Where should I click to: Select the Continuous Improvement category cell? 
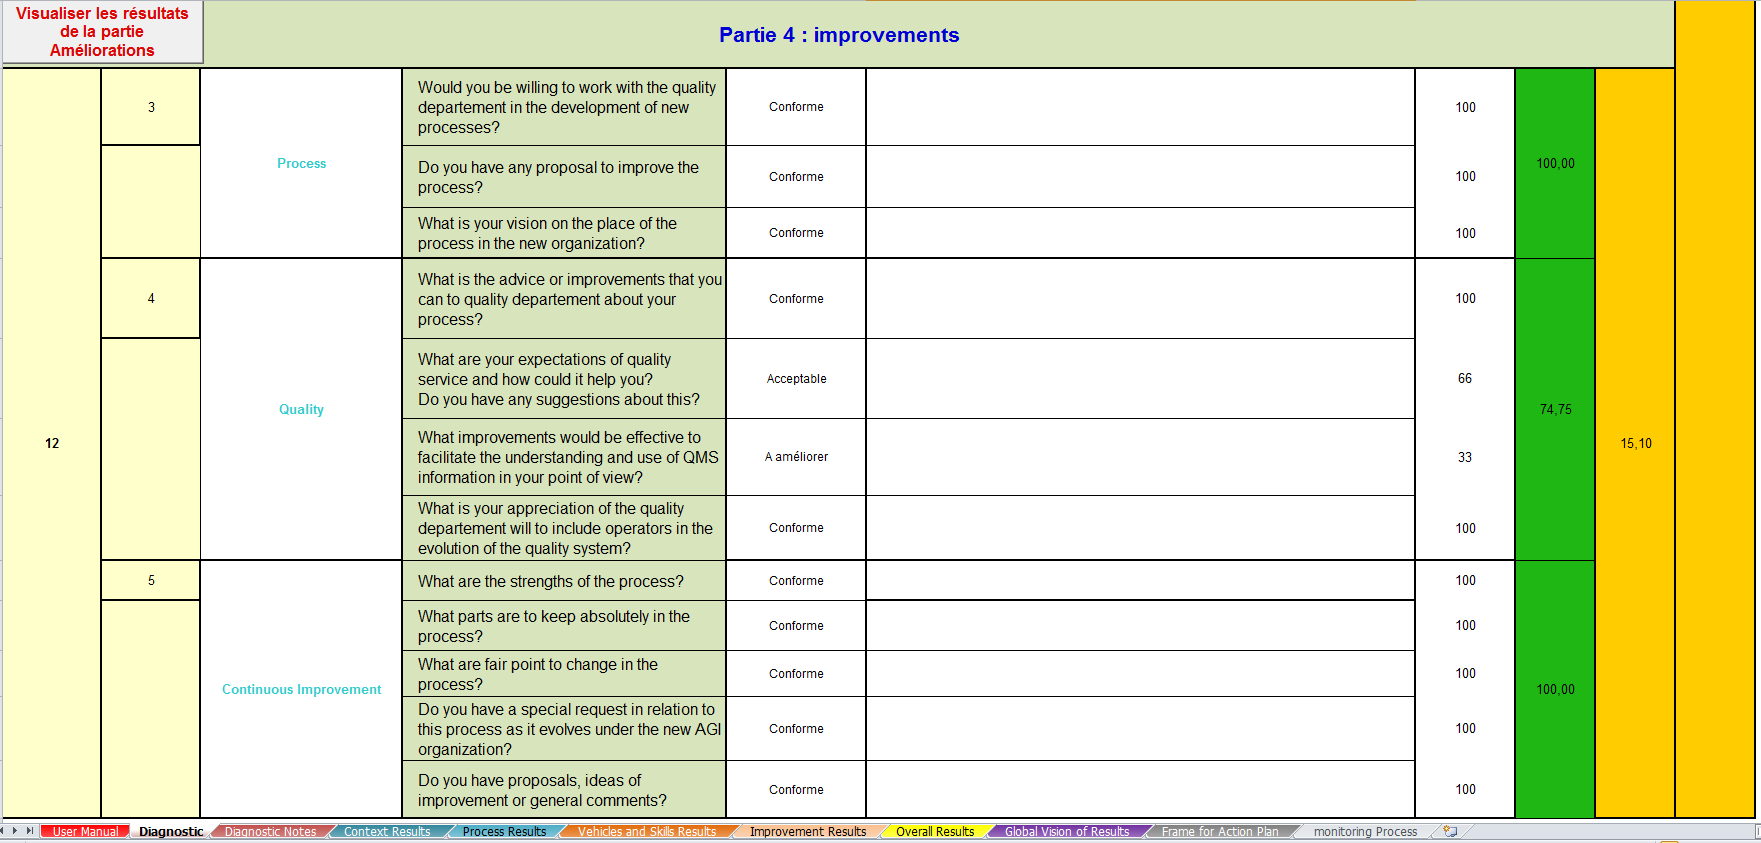pos(301,689)
